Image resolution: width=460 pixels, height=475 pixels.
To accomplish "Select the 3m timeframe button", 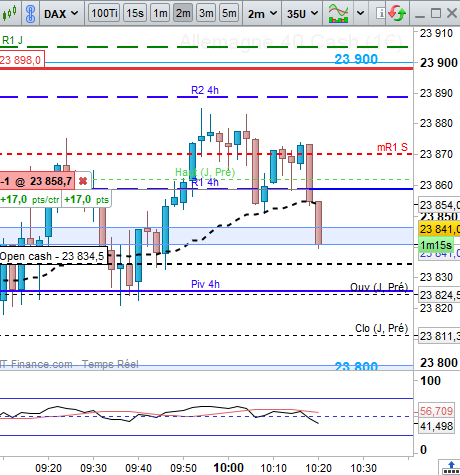I will [x=206, y=13].
